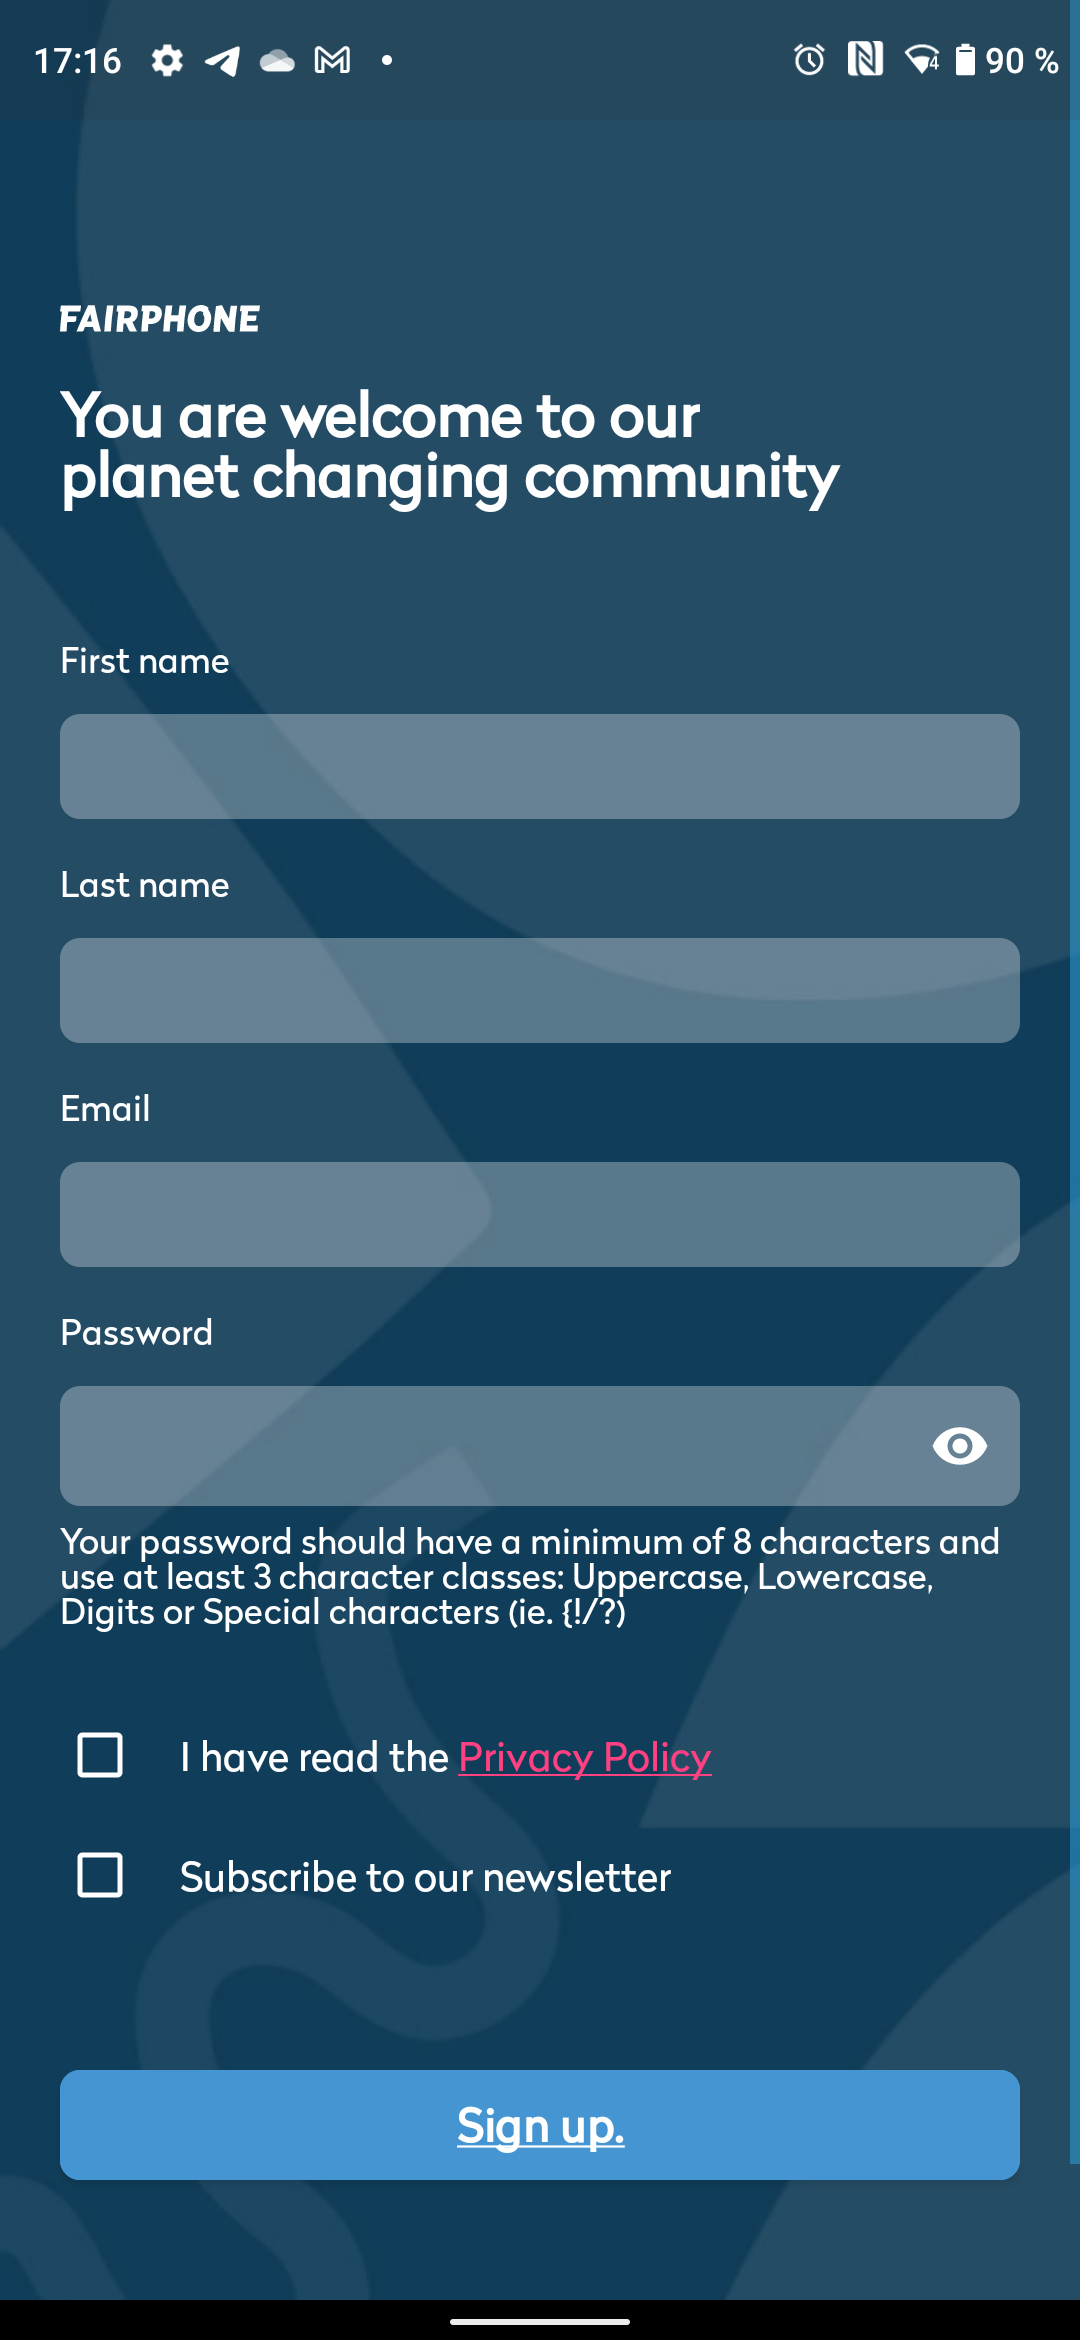Tap the Gmail notification icon
The width and height of the screenshot is (1080, 2340).
(332, 61)
